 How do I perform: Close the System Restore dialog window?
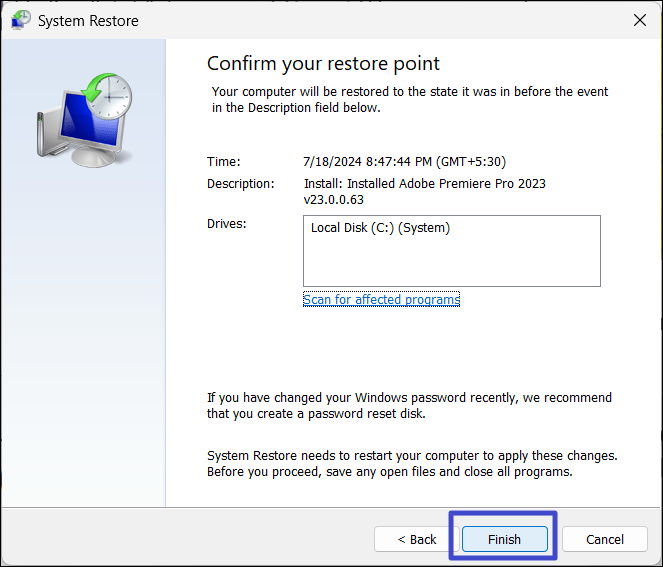640,20
